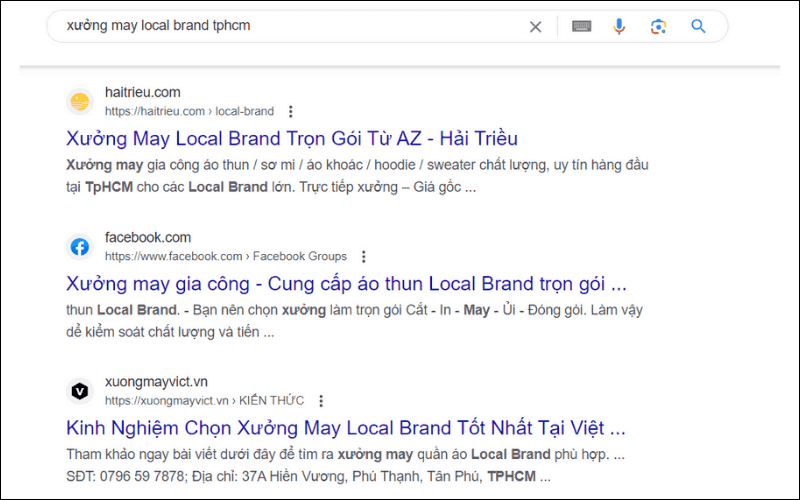The width and height of the screenshot is (800, 500).
Task: Open the on-screen keyboard input tool
Action: 582,26
